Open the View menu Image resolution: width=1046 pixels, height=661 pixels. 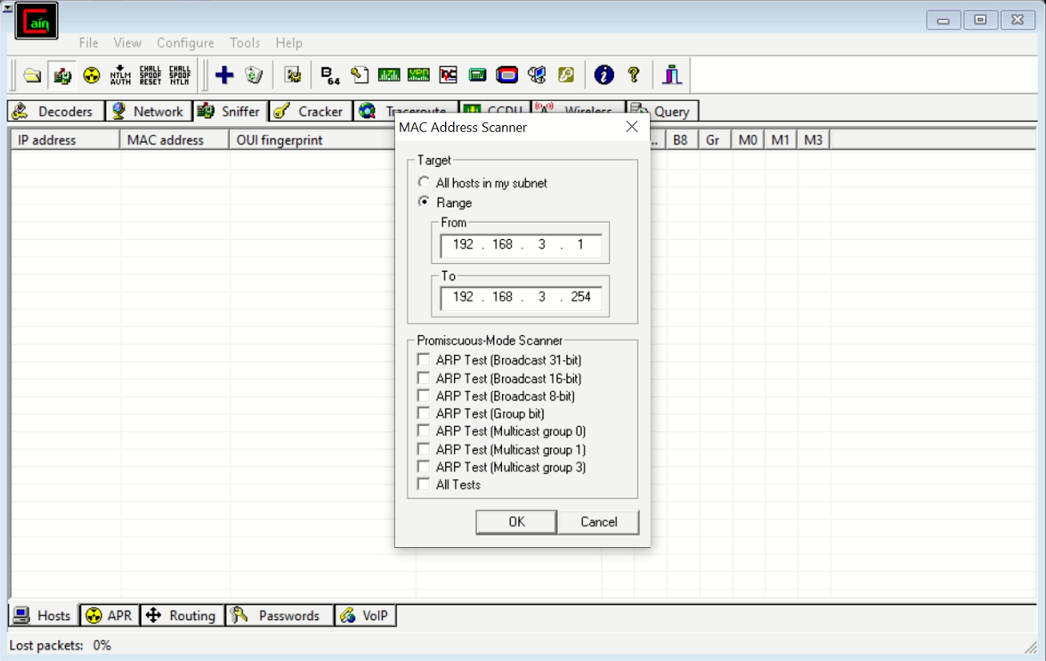pyautogui.click(x=127, y=43)
